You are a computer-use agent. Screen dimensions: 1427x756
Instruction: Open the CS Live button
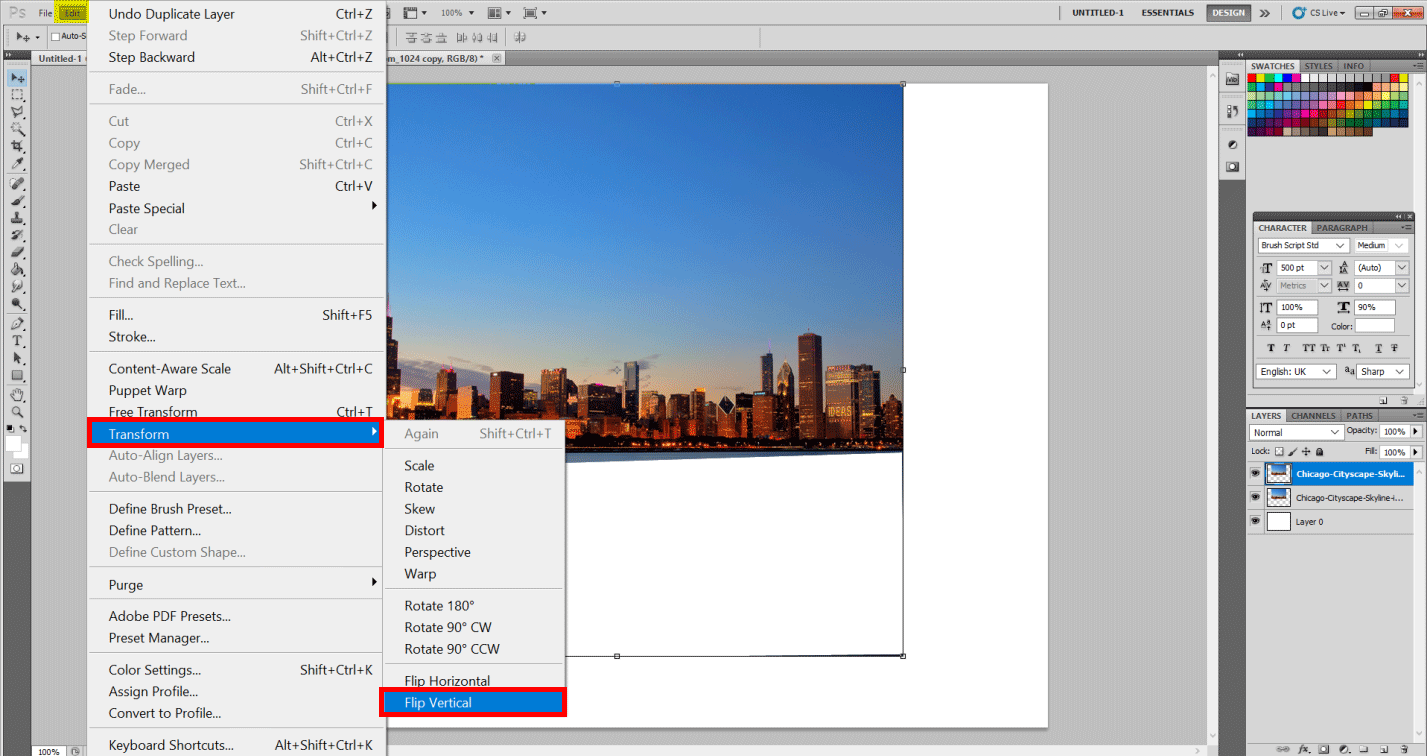(x=1319, y=13)
